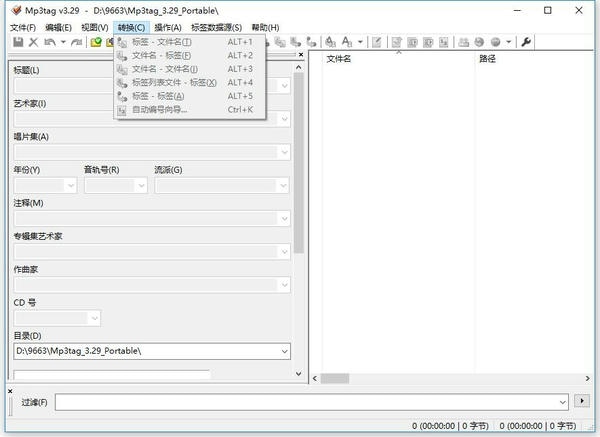Open the Extended tags pencil icon
The image size is (600, 437).
[377, 42]
